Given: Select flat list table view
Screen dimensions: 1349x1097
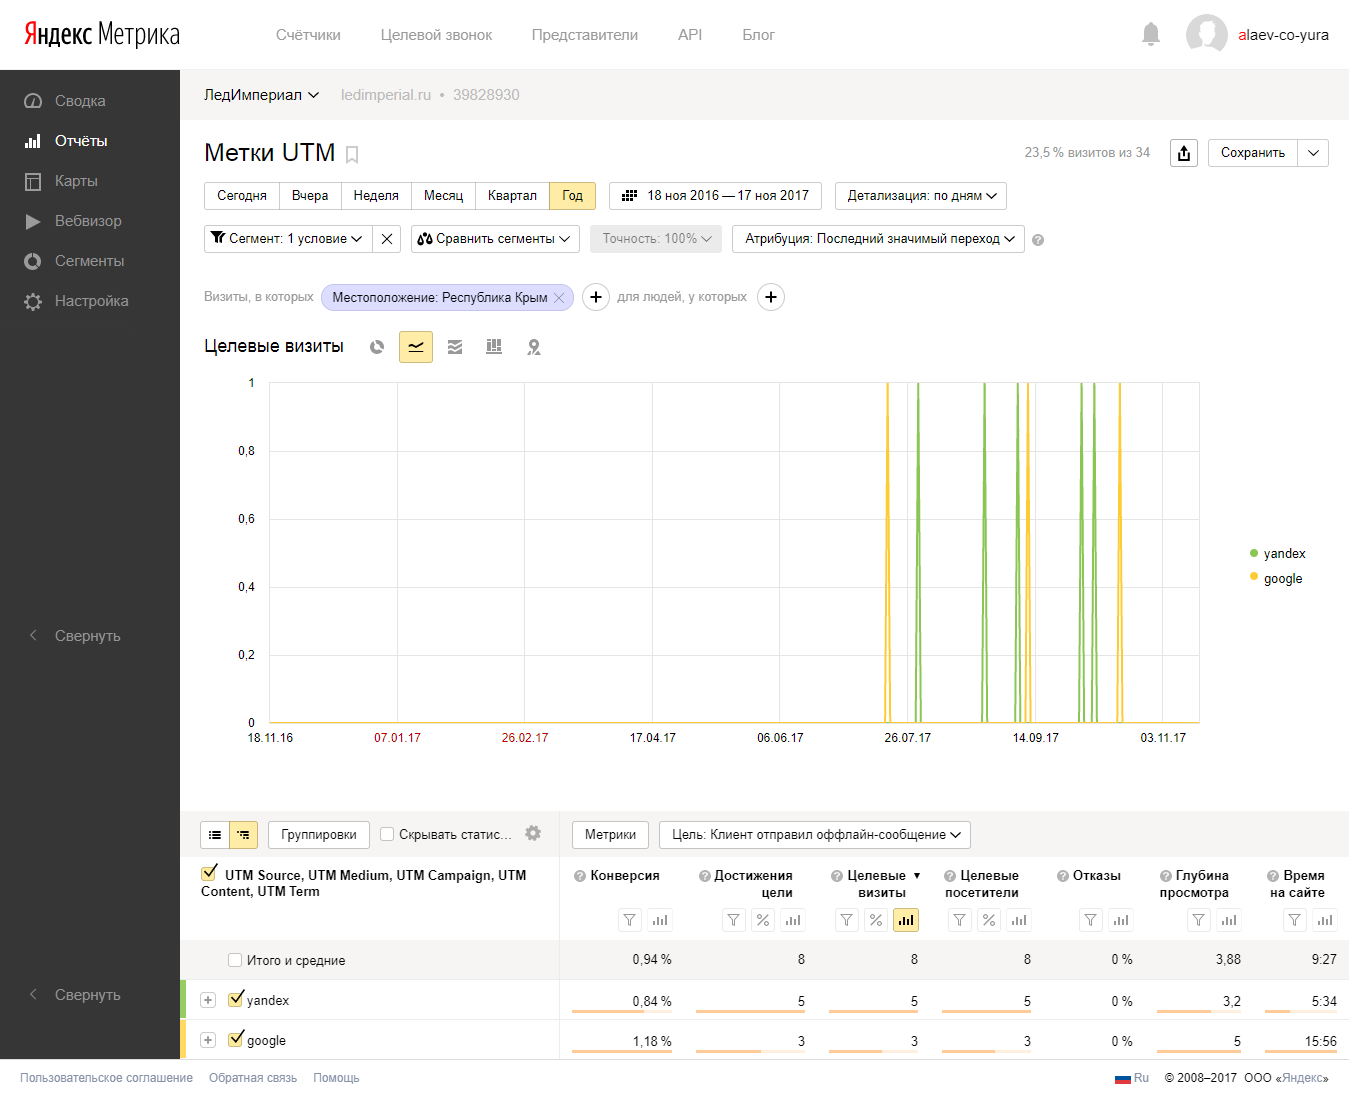Looking at the screenshot, I should [x=215, y=835].
